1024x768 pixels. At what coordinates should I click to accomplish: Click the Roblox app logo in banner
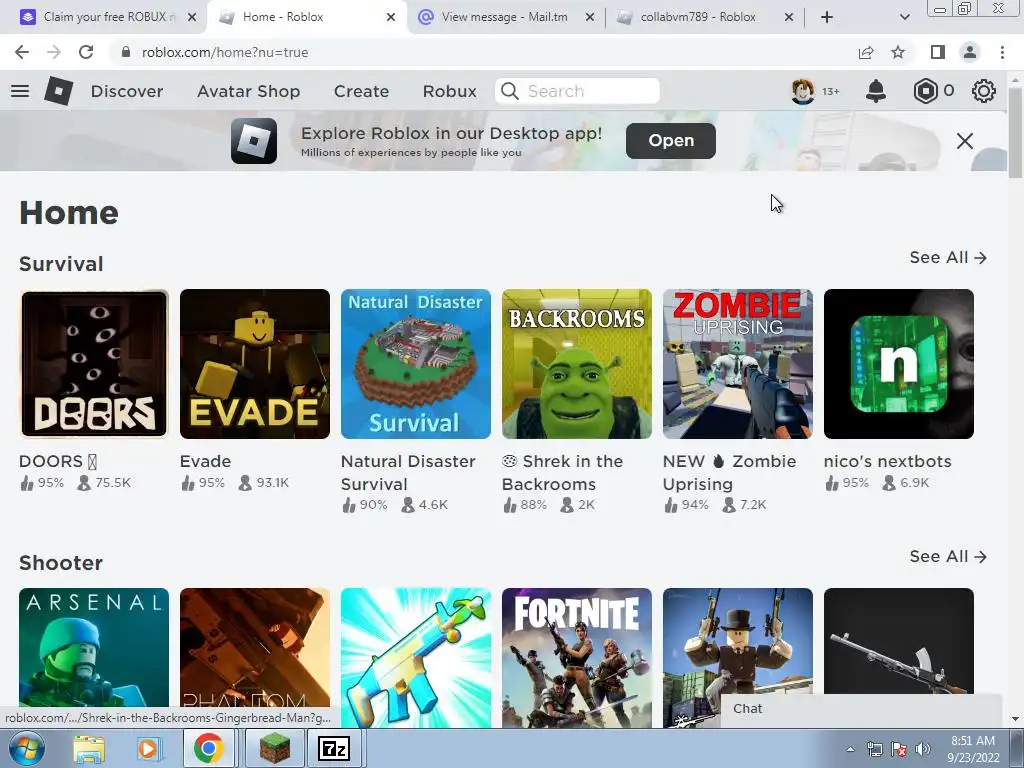click(254, 140)
